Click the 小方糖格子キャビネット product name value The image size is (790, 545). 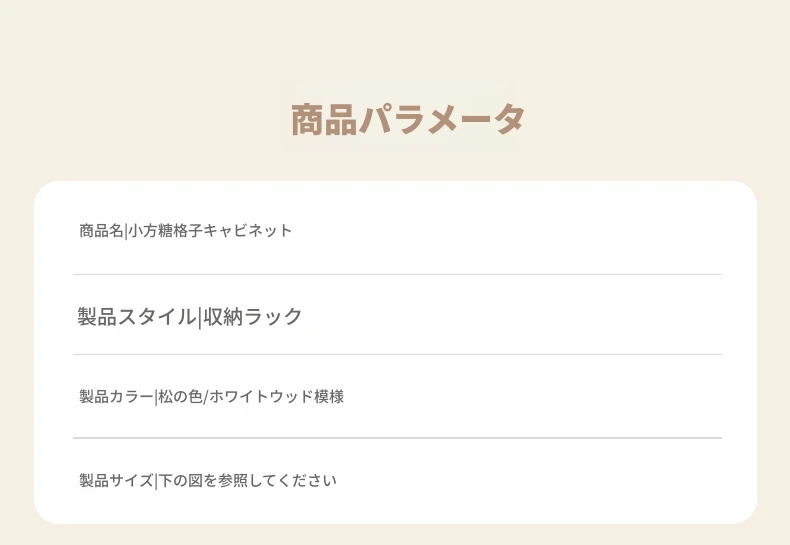coord(210,231)
